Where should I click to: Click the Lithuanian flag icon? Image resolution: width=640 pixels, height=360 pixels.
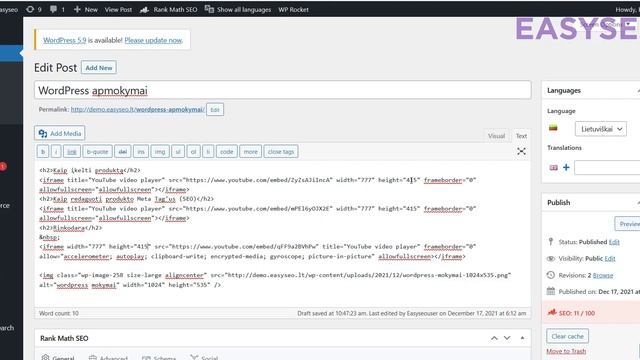click(x=553, y=128)
